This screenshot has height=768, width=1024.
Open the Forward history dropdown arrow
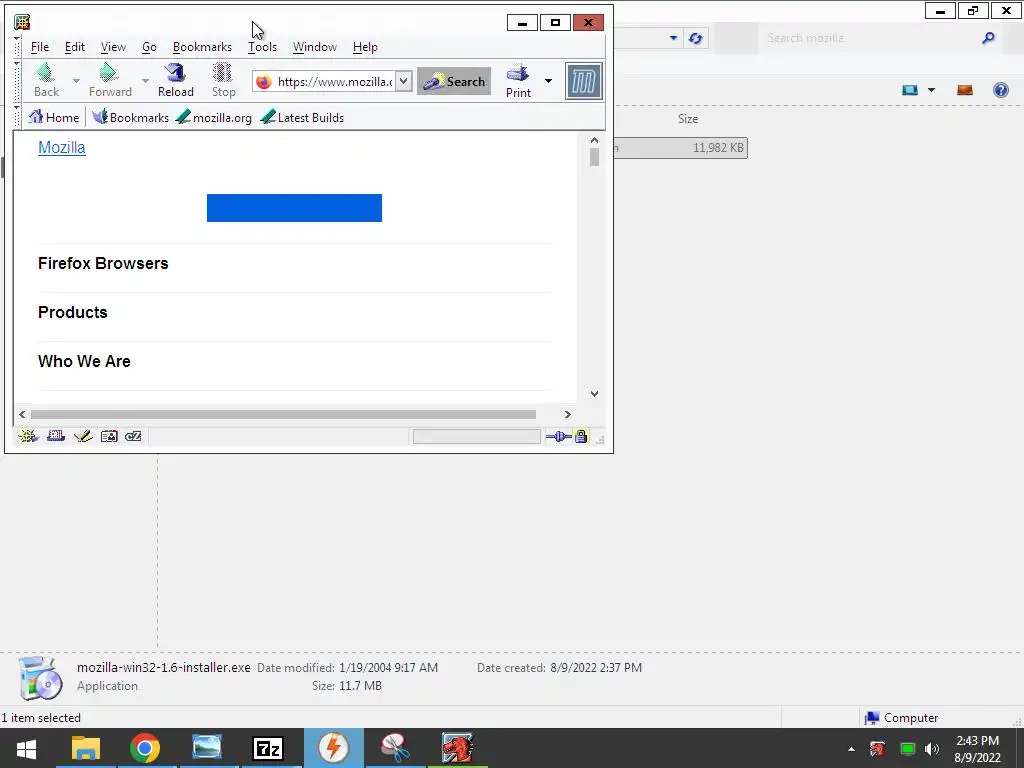point(145,81)
